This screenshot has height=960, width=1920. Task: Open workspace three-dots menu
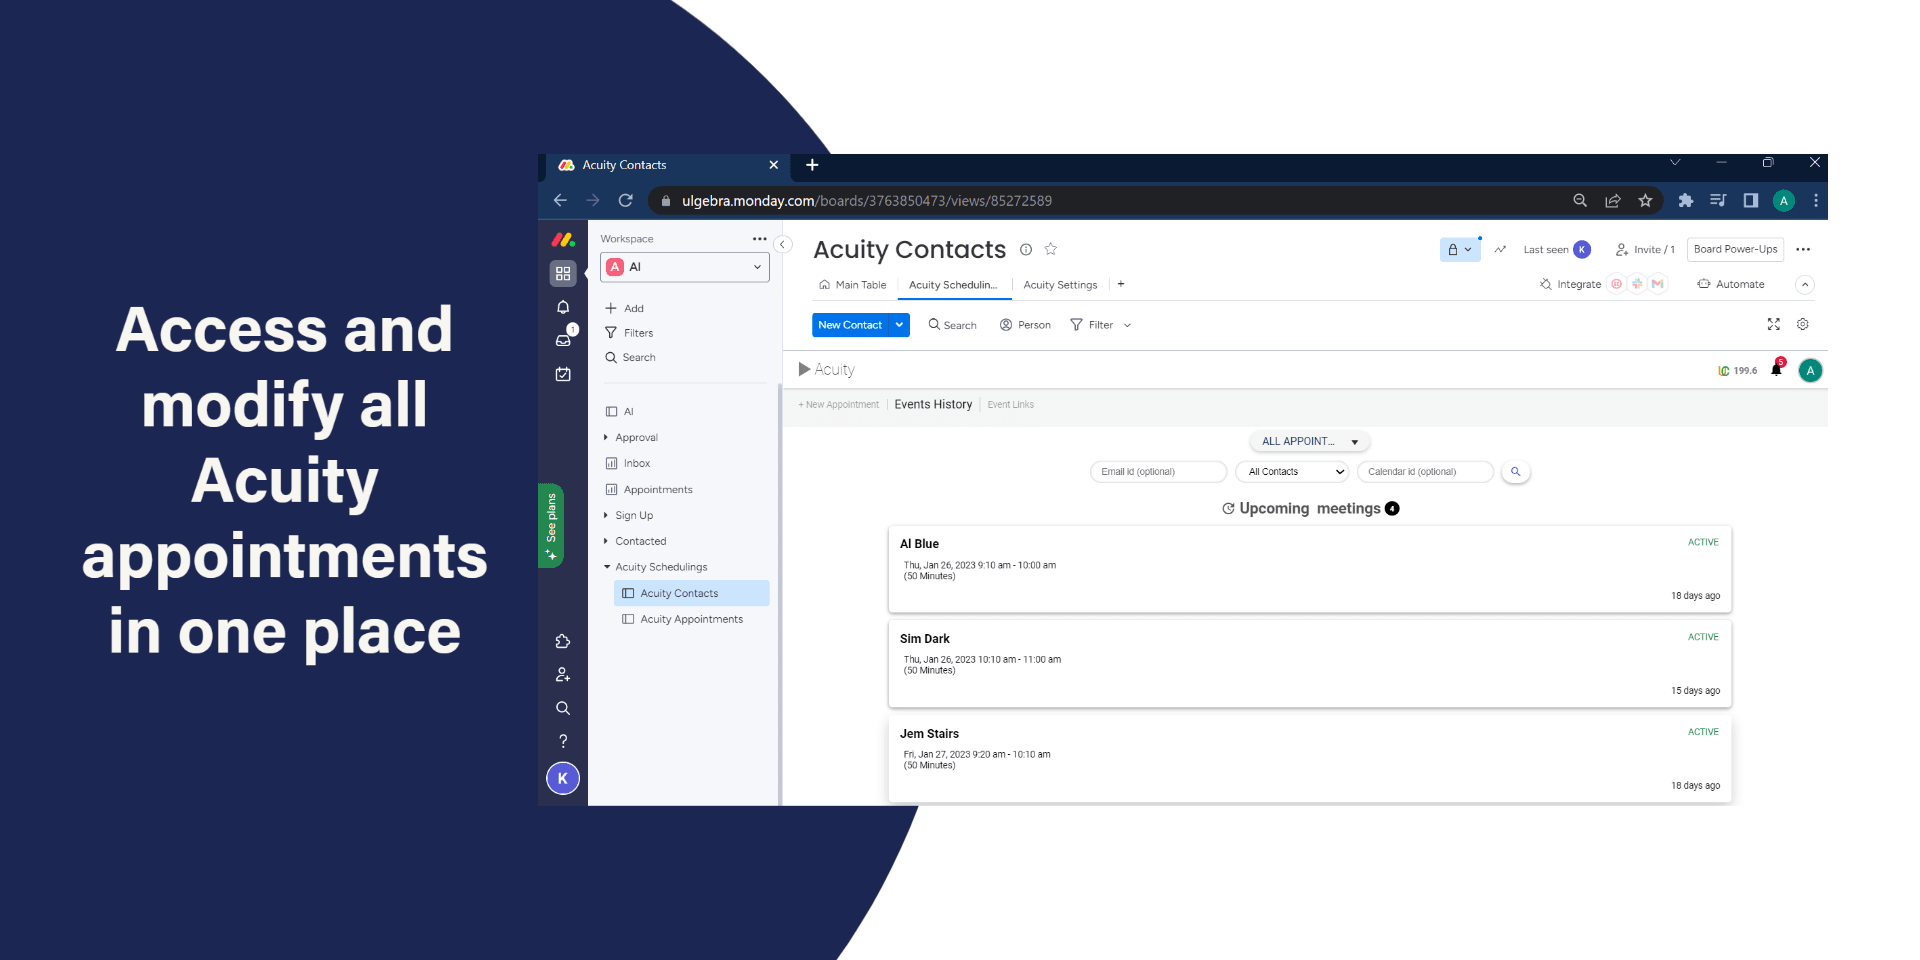(x=759, y=239)
